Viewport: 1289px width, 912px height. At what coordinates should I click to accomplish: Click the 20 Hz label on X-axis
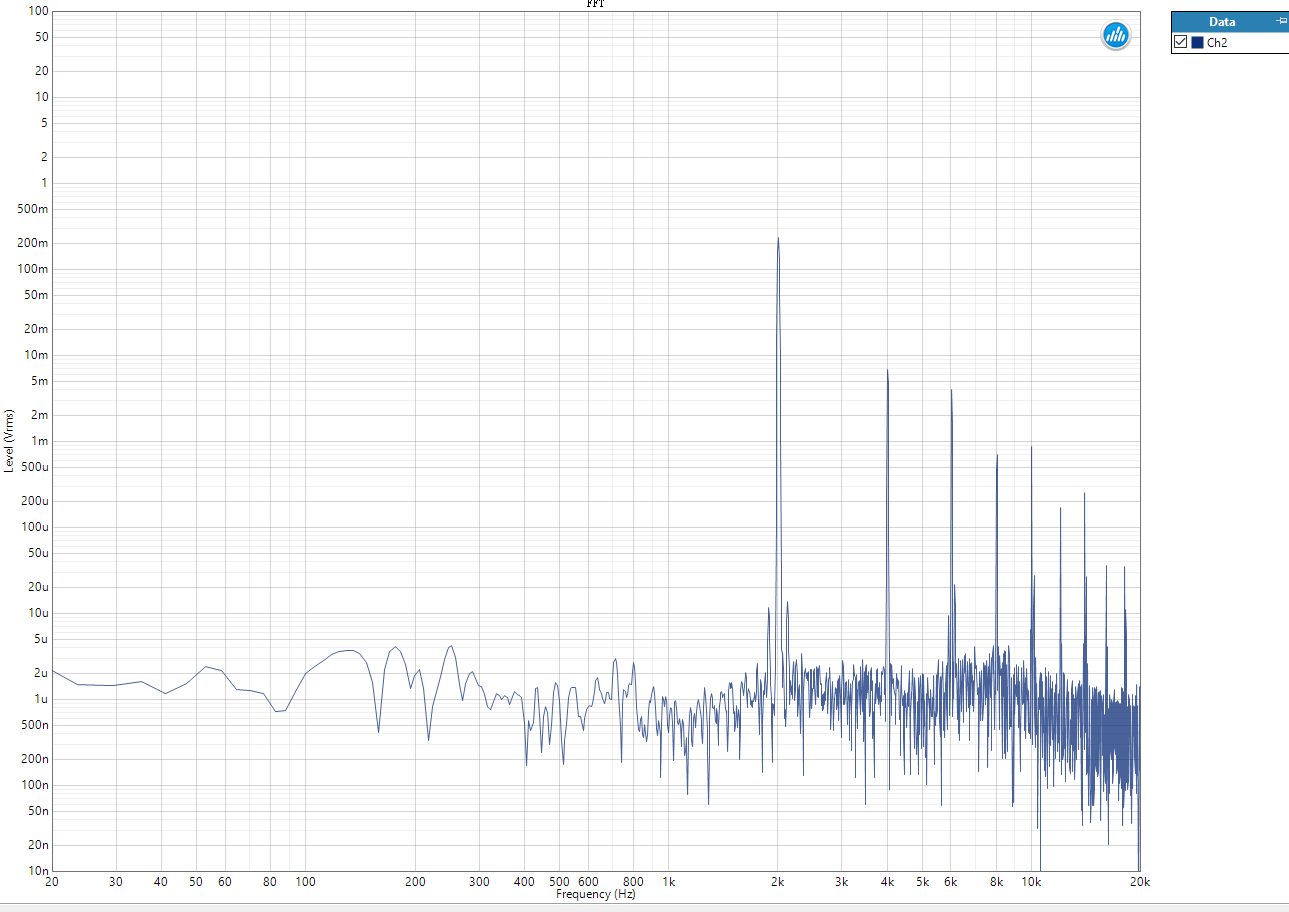coord(52,882)
